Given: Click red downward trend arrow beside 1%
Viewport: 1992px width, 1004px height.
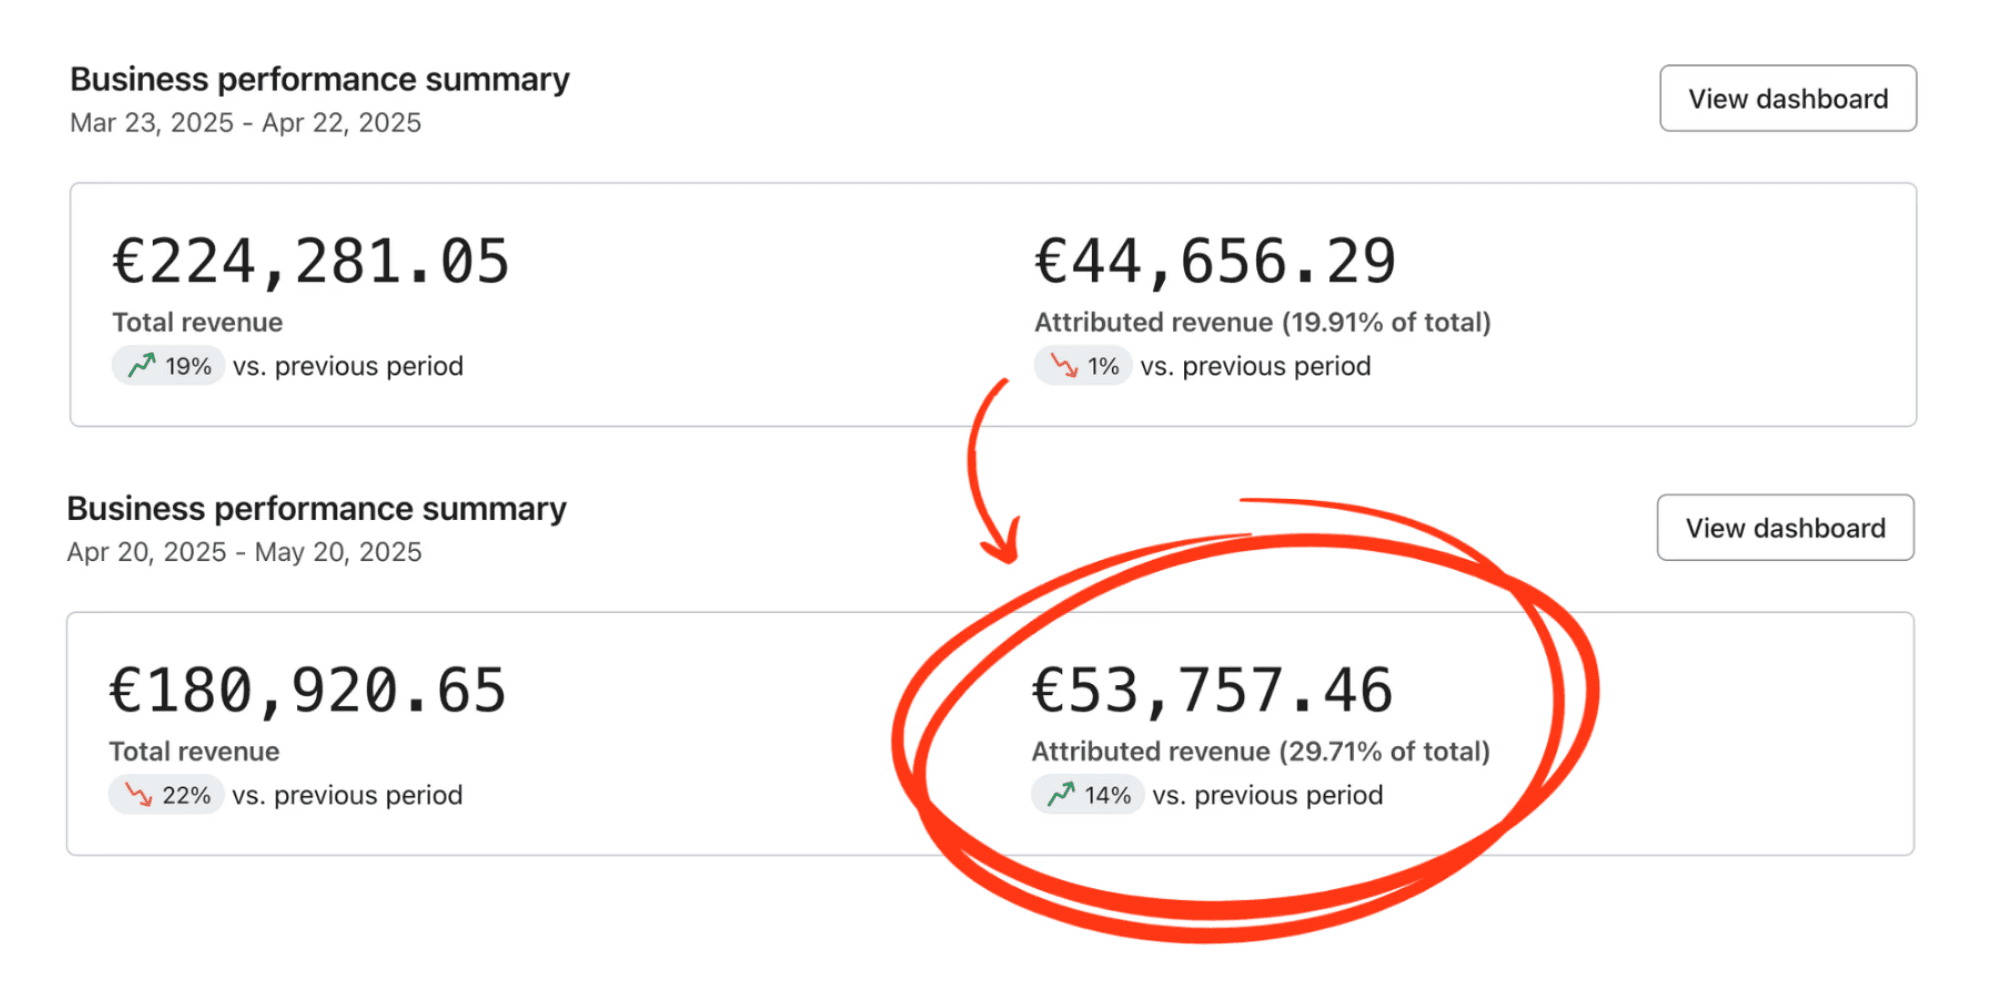Looking at the screenshot, I should click(1064, 365).
